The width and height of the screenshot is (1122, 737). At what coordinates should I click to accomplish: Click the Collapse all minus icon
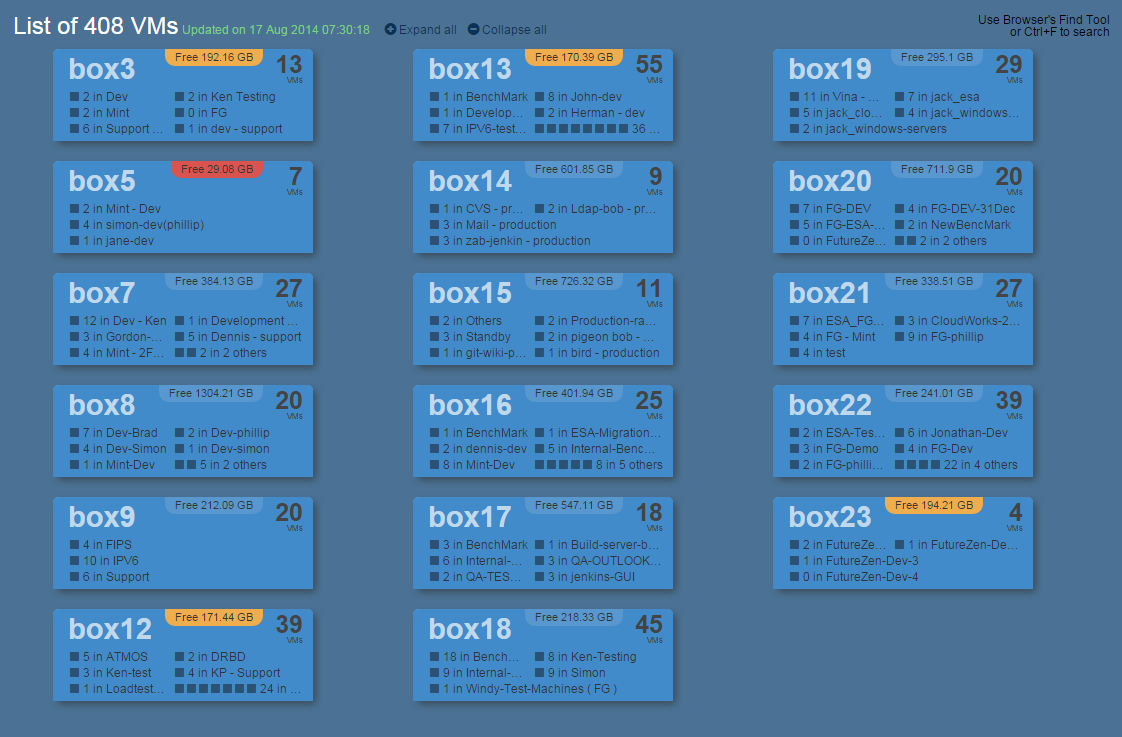coord(473,30)
